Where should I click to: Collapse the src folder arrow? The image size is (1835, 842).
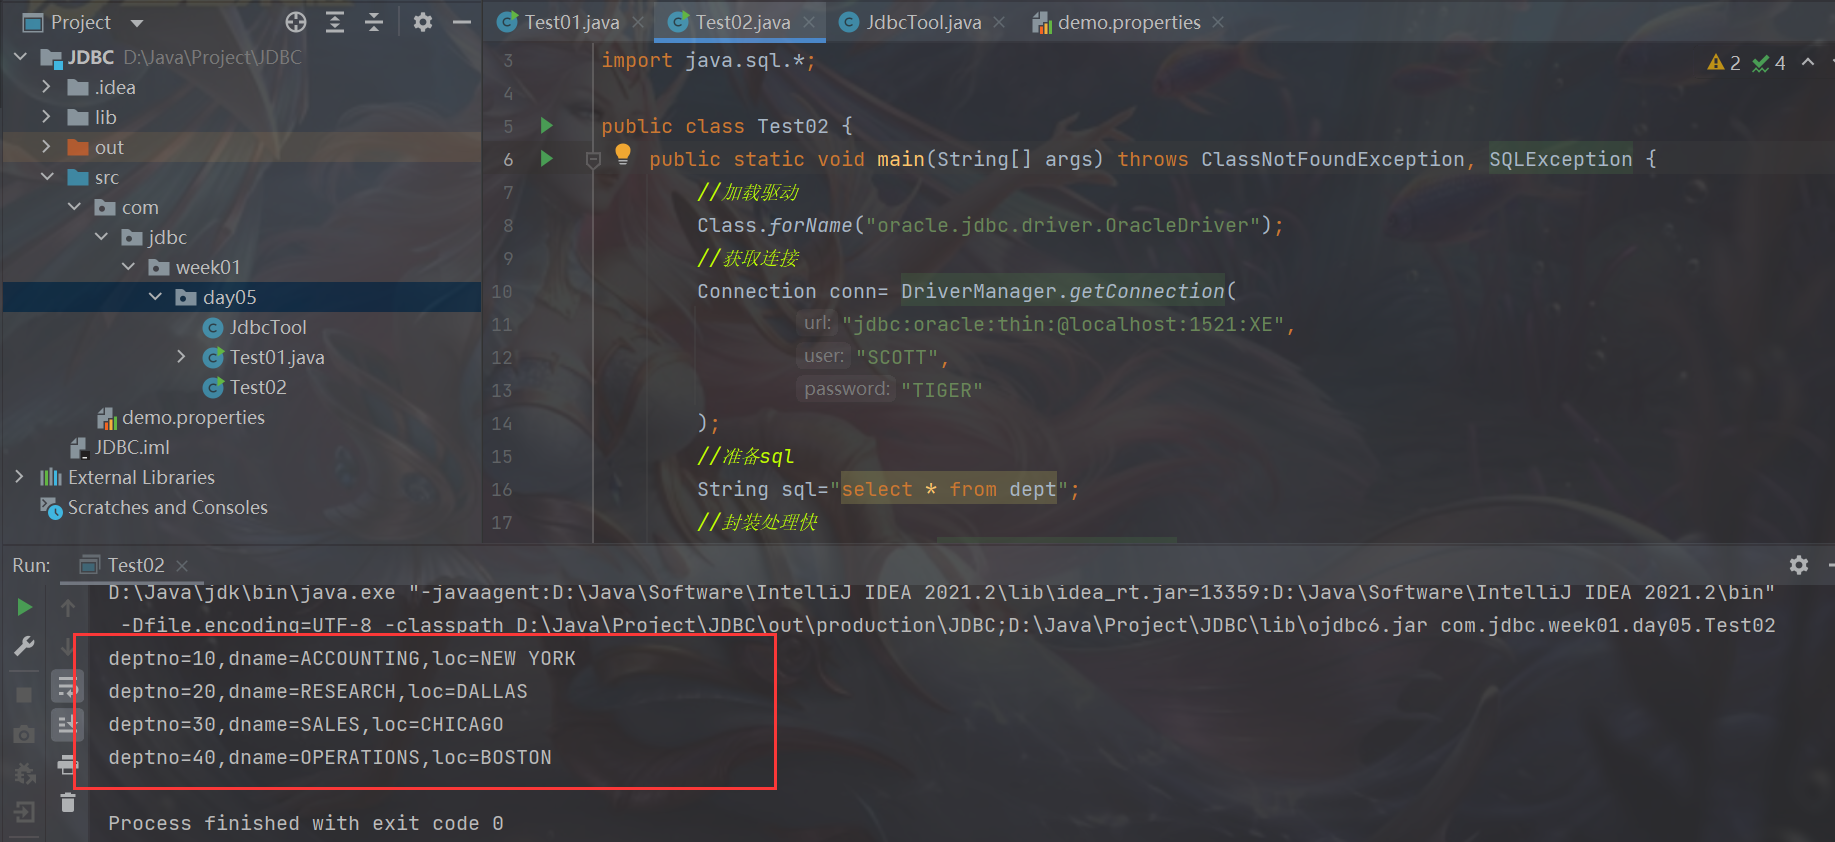pos(47,177)
